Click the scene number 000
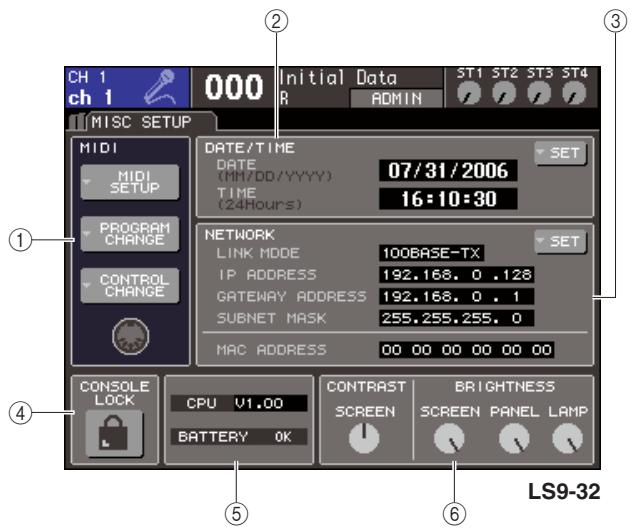This screenshot has height=531, width=631. coord(234,87)
